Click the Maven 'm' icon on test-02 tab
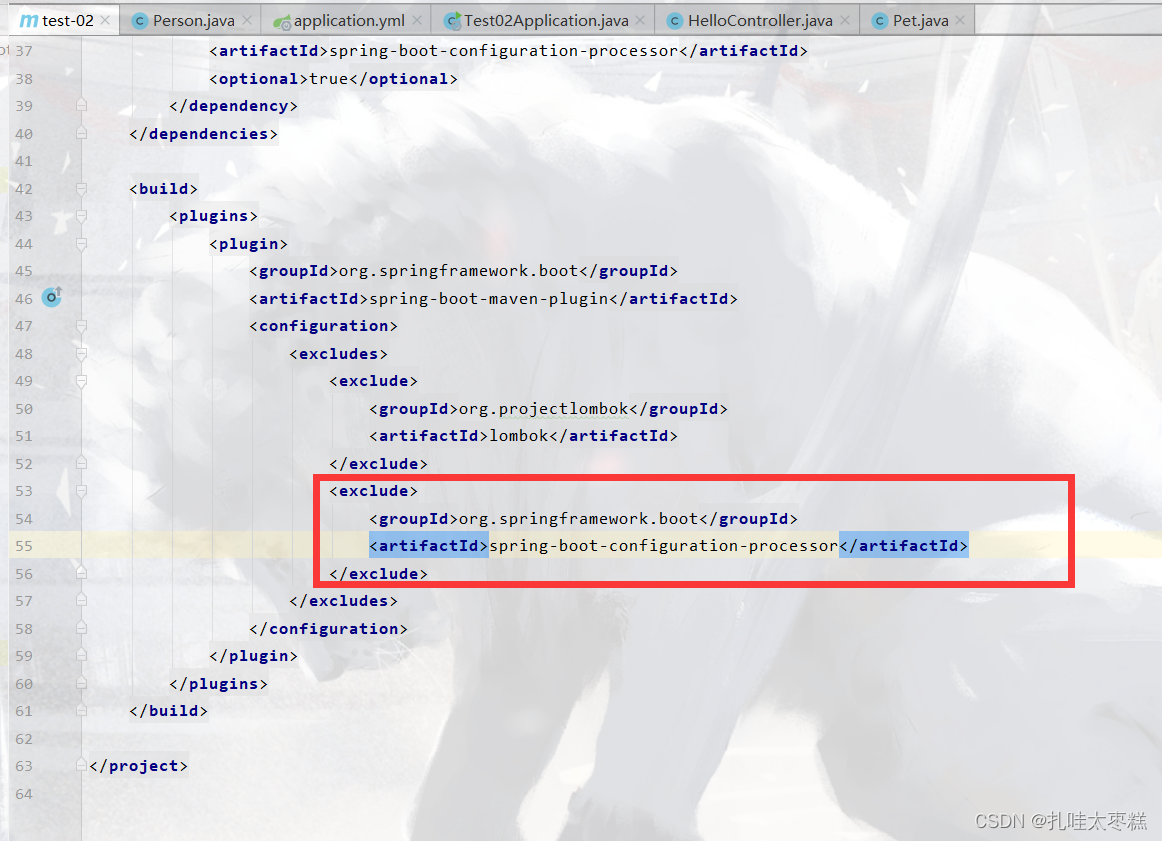 click(x=28, y=21)
